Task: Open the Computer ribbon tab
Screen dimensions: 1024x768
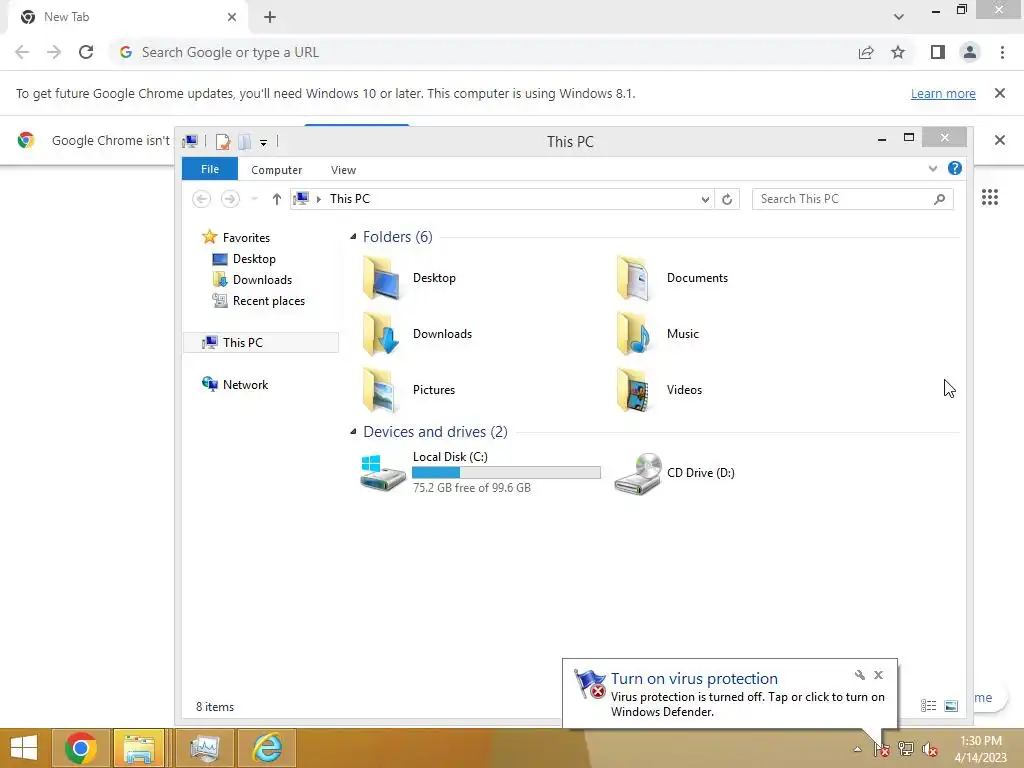Action: click(276, 170)
